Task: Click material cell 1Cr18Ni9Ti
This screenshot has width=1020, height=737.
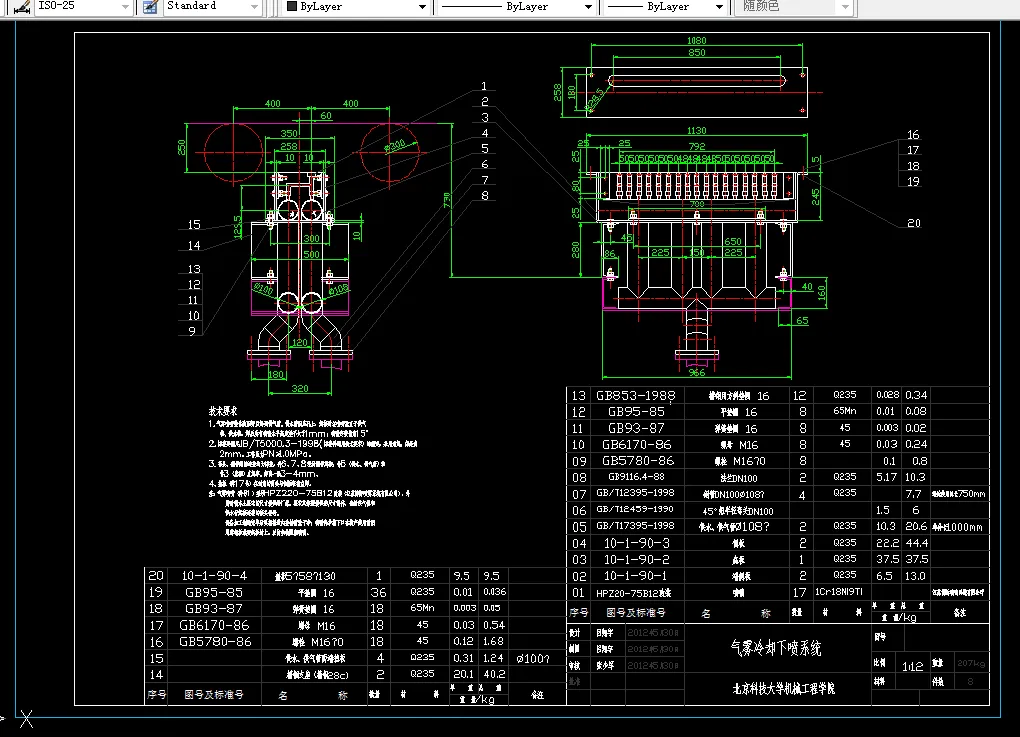Action: pyautogui.click(x=839, y=592)
